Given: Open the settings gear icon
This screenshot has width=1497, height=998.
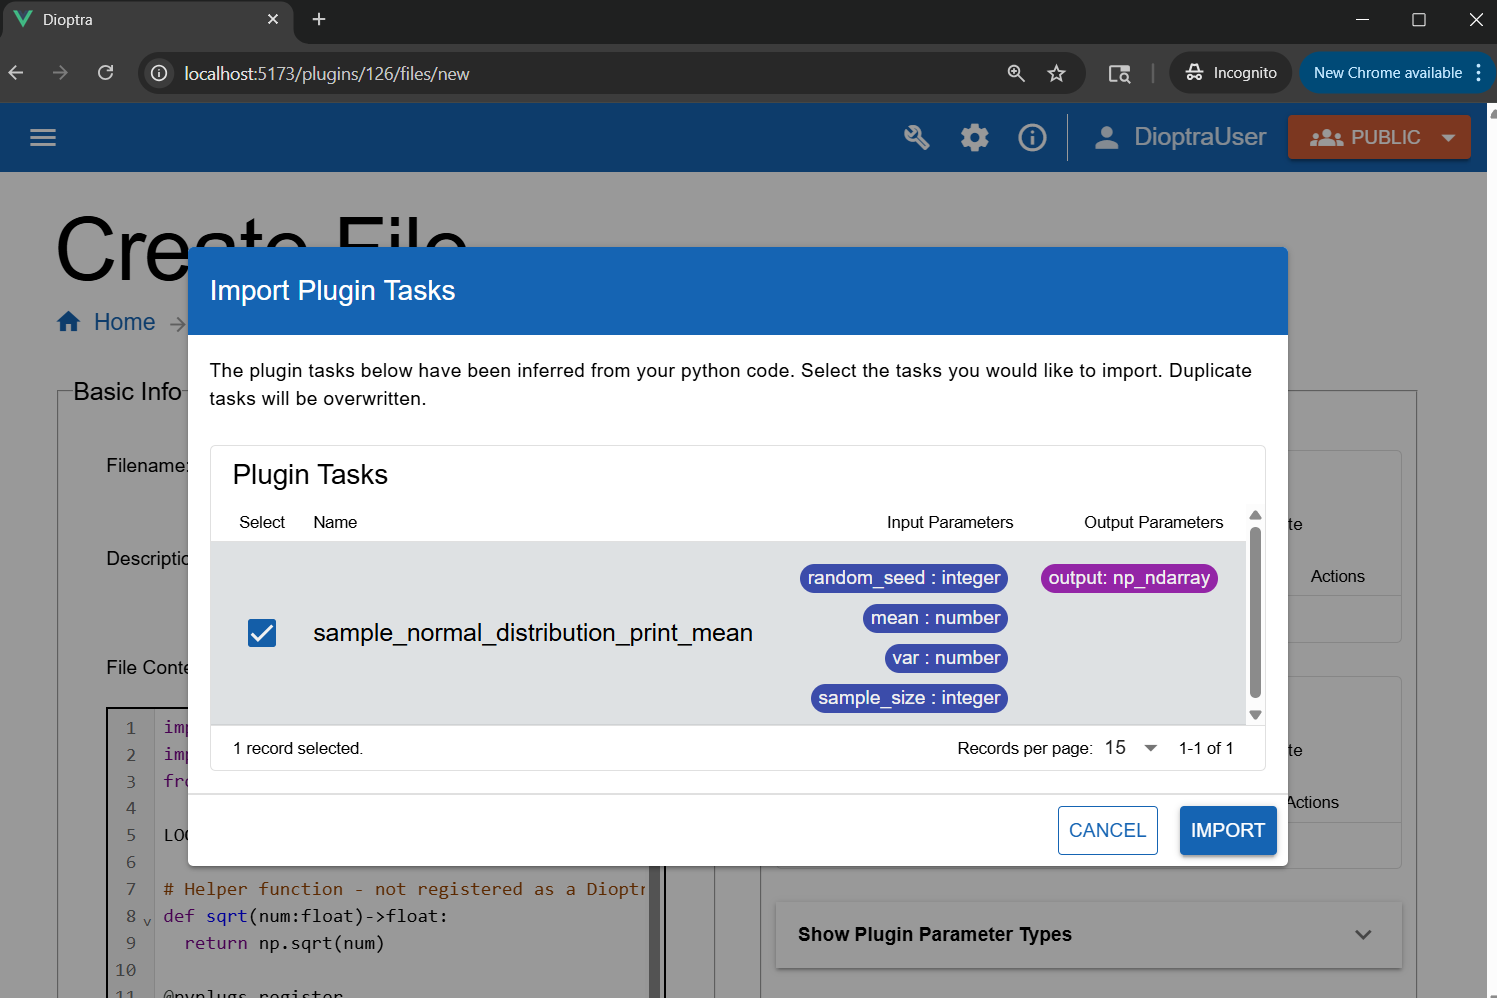Looking at the screenshot, I should click(x=974, y=137).
